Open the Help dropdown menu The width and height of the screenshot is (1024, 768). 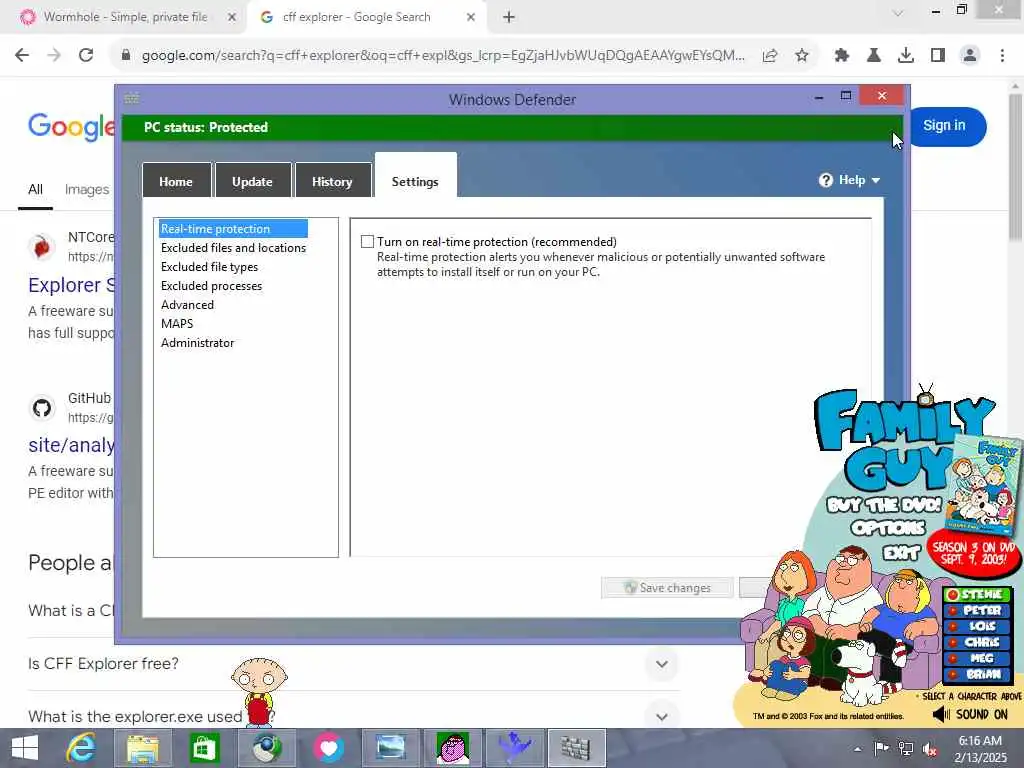[x=850, y=180]
